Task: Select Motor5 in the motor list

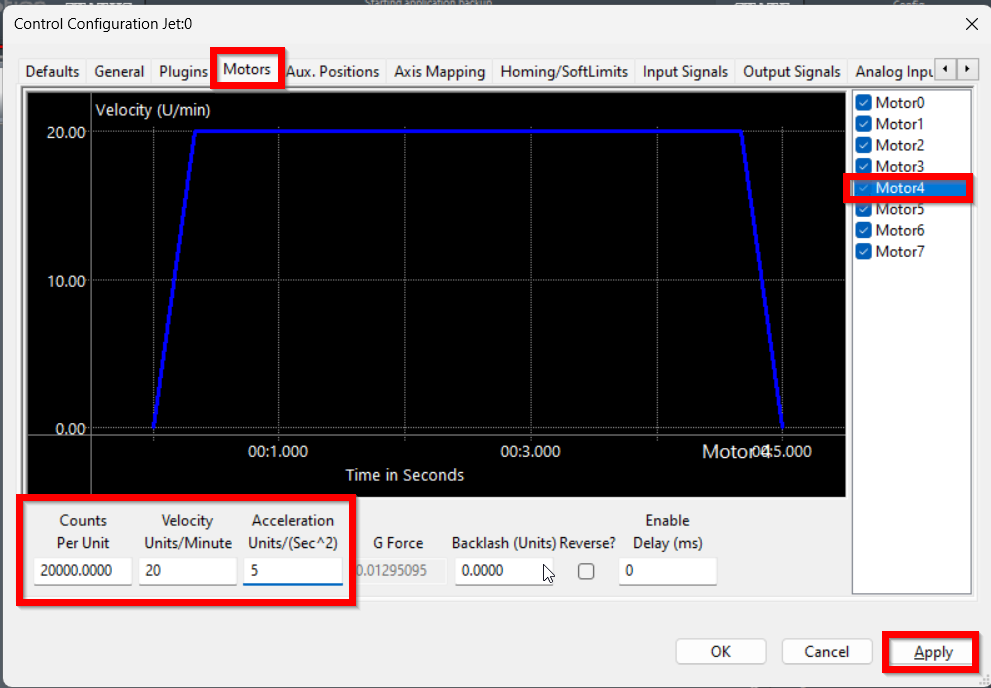Action: [x=900, y=209]
